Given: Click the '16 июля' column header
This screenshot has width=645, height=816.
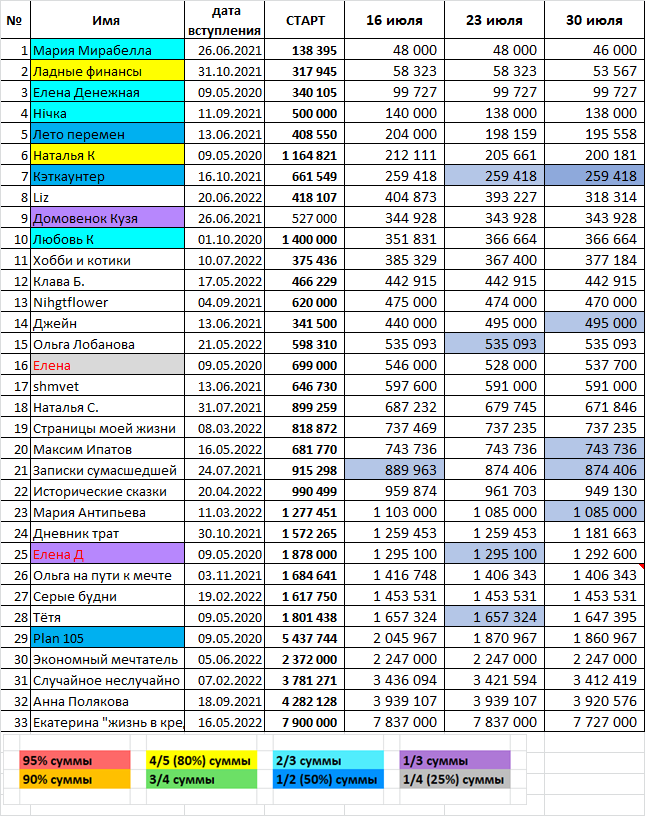Looking at the screenshot, I should [x=394, y=20].
